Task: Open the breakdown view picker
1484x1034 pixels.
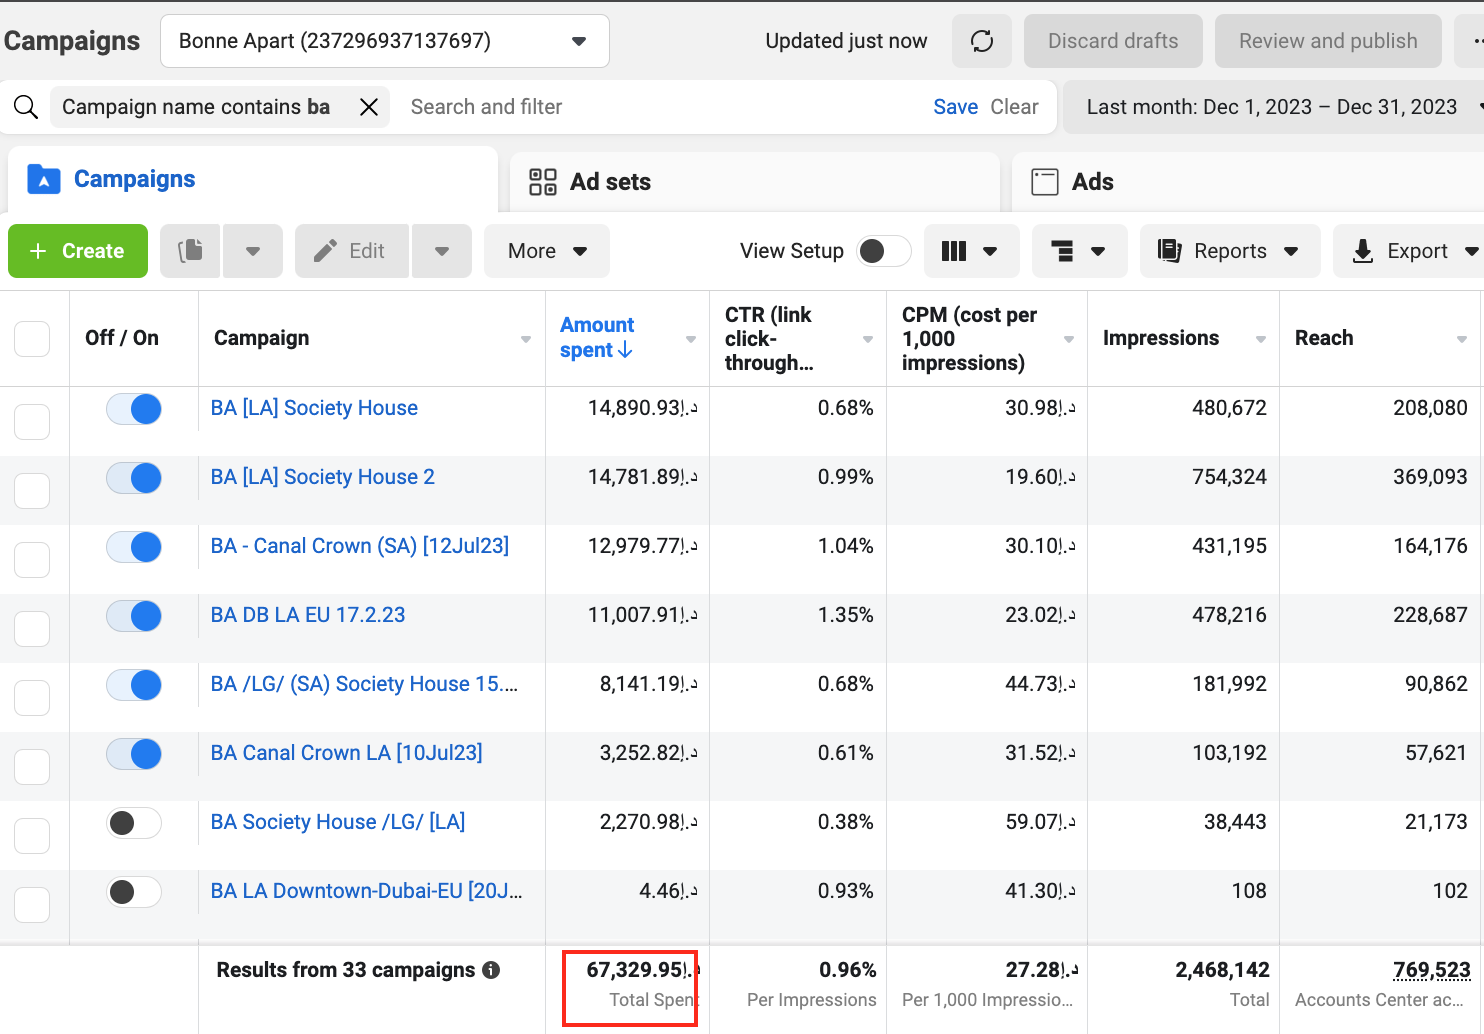Action: pyautogui.click(x=1078, y=251)
